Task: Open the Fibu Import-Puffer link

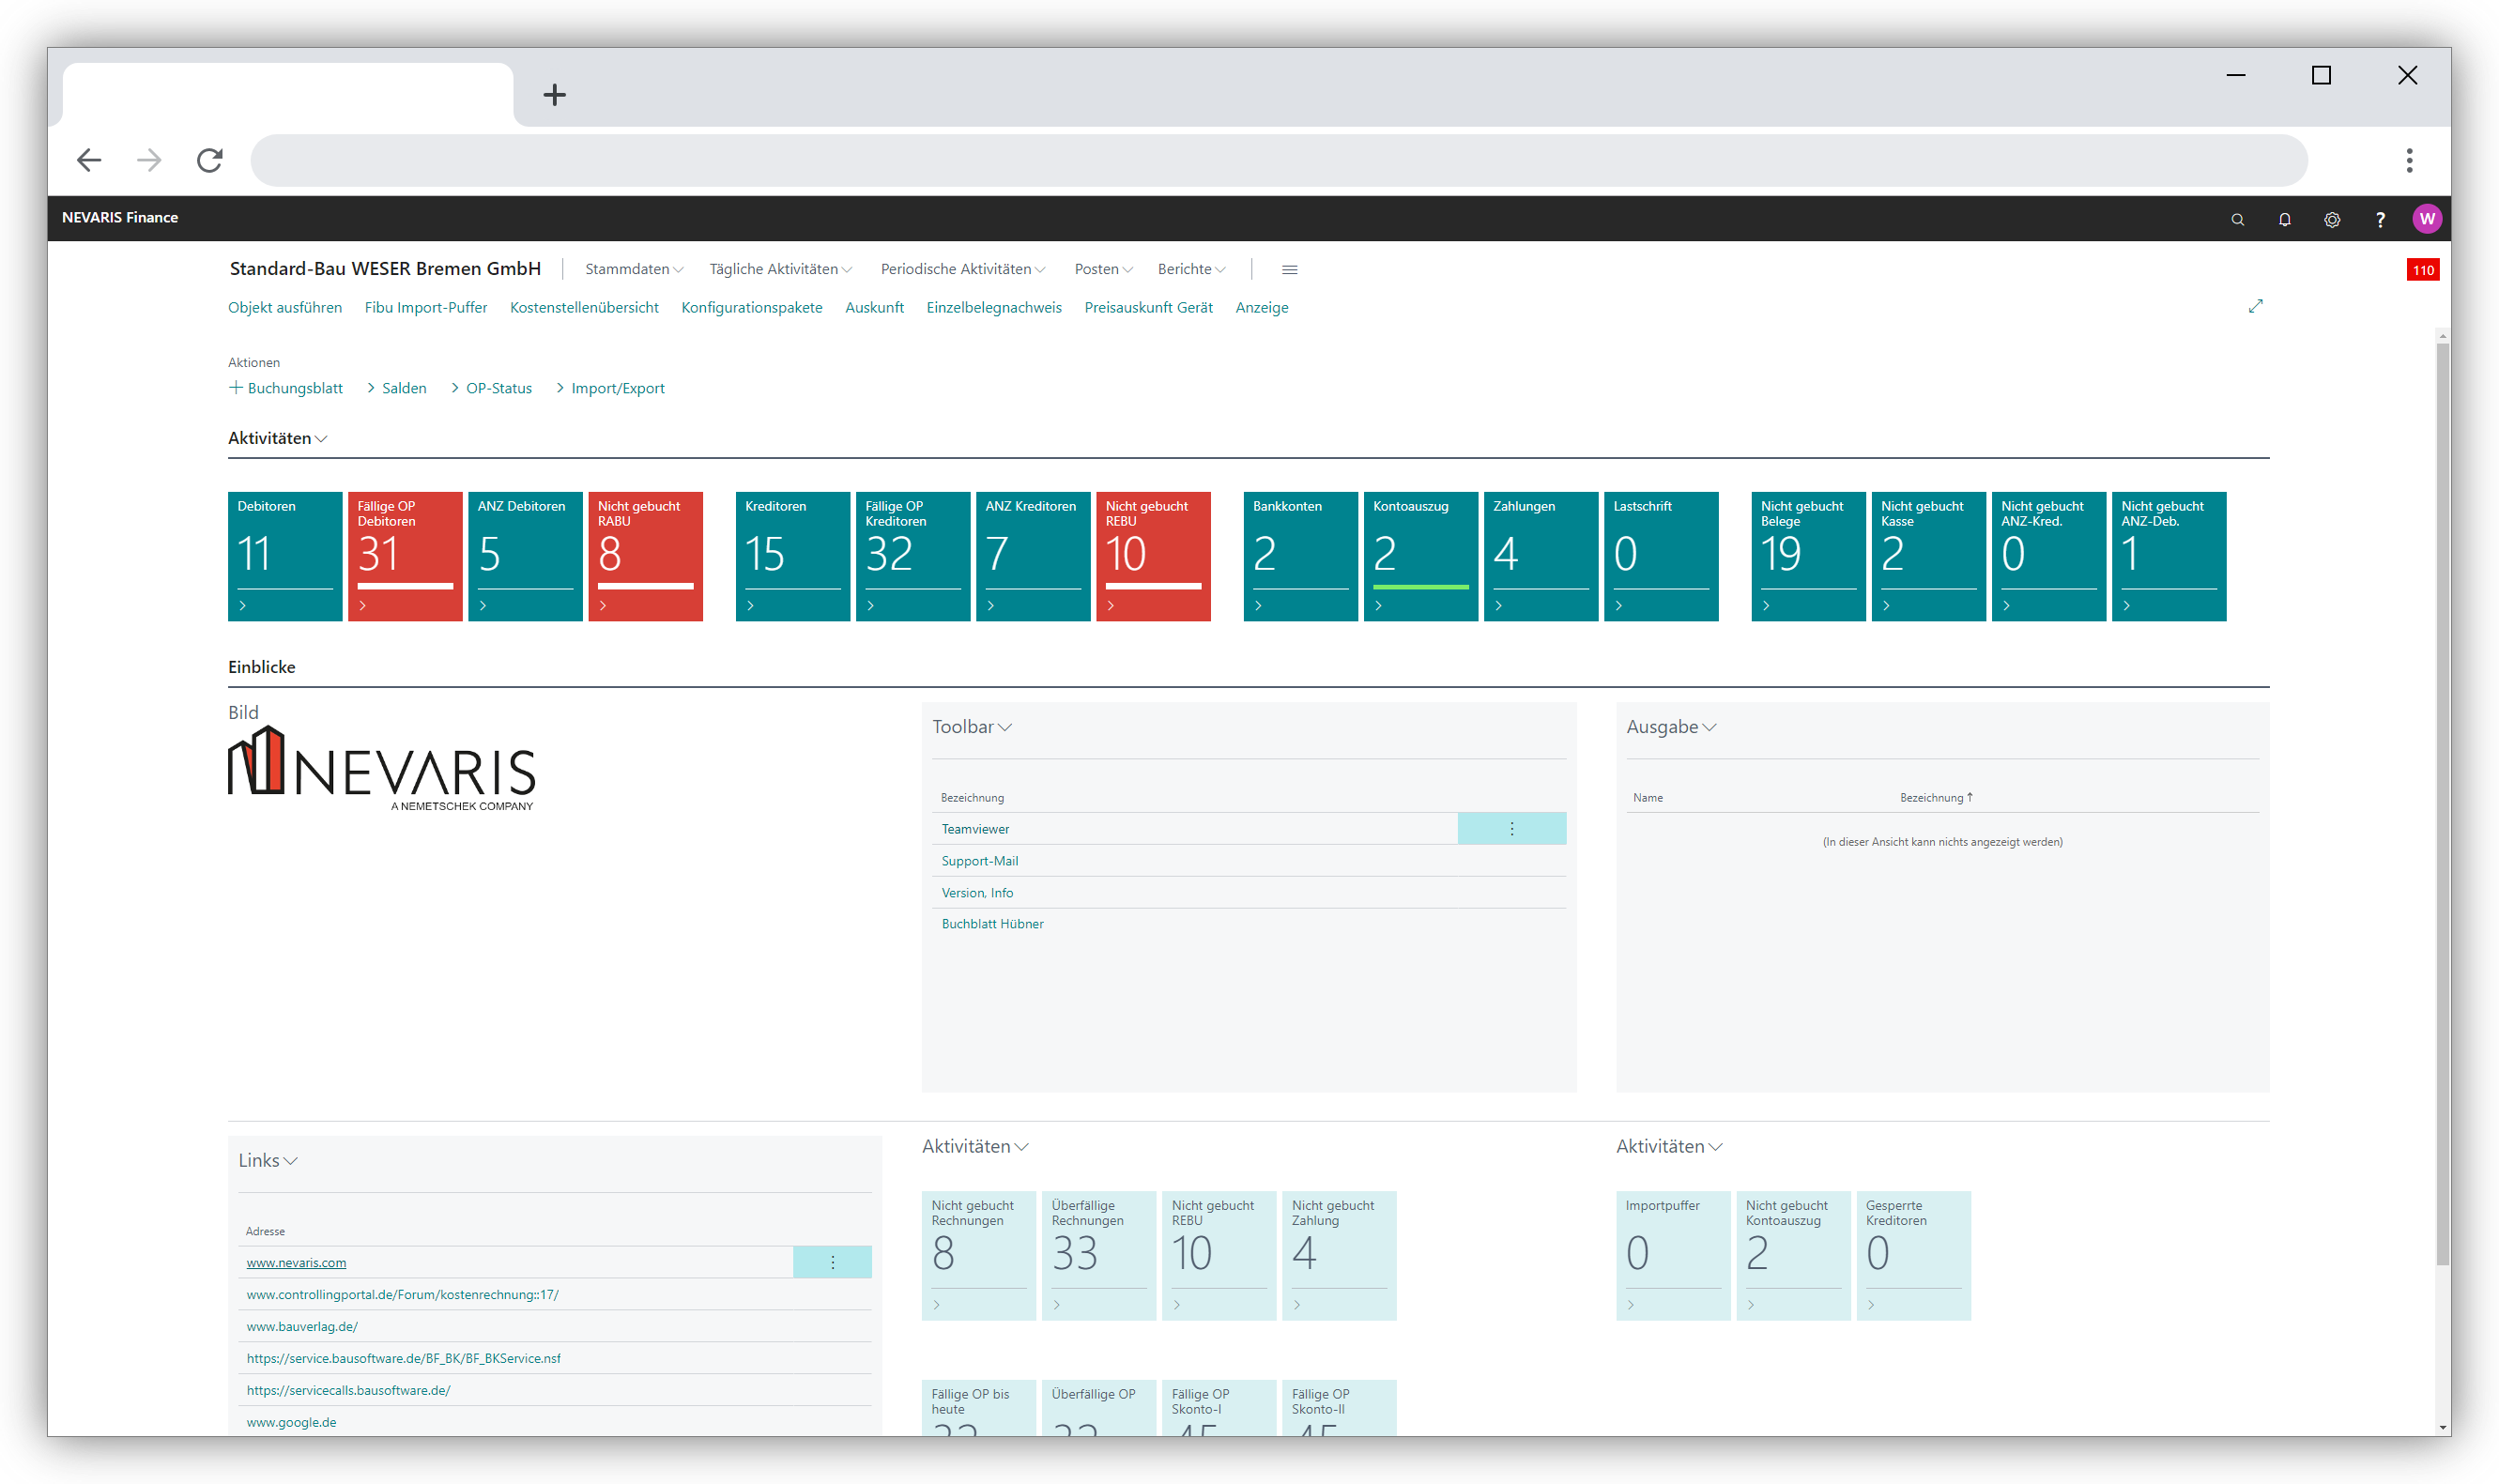Action: [426, 307]
